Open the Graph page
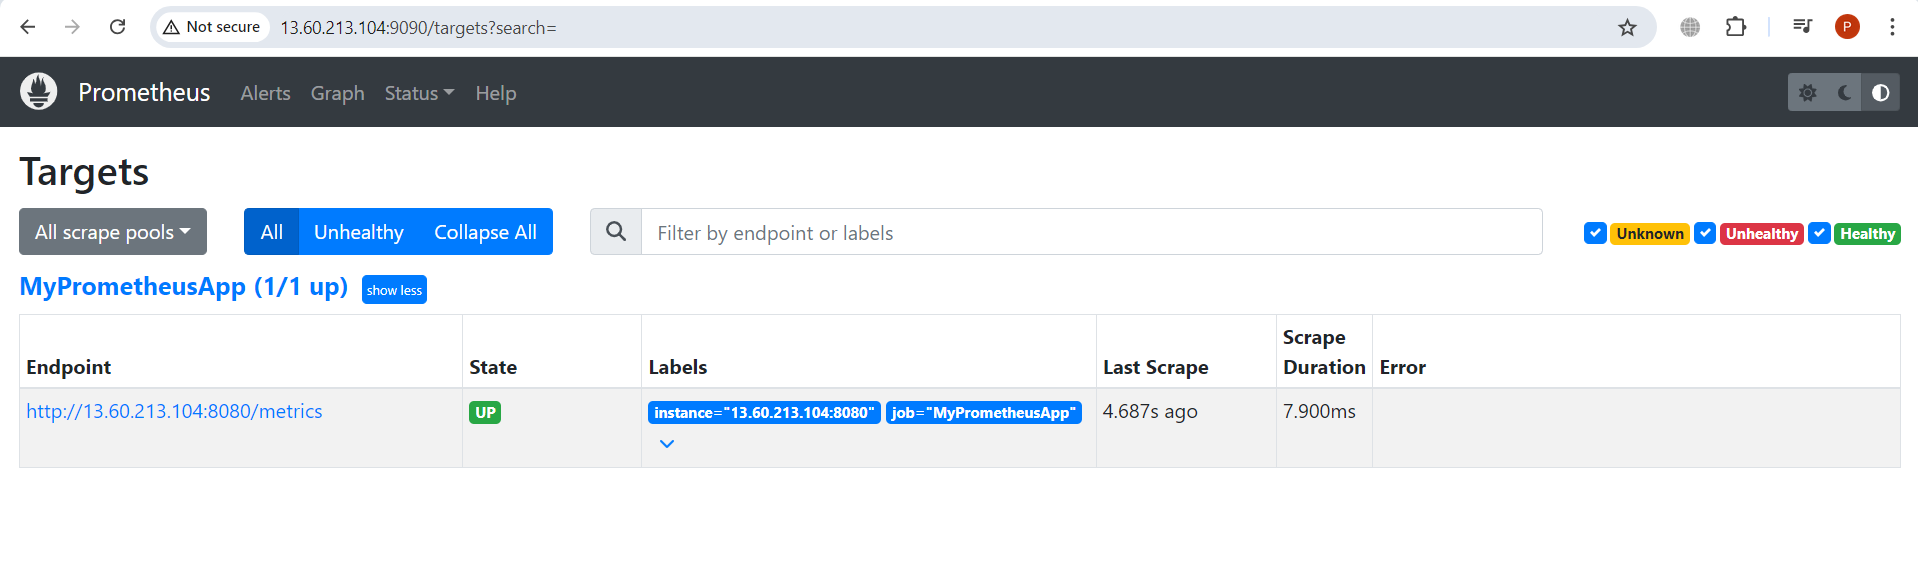The image size is (1918, 585). 337,93
